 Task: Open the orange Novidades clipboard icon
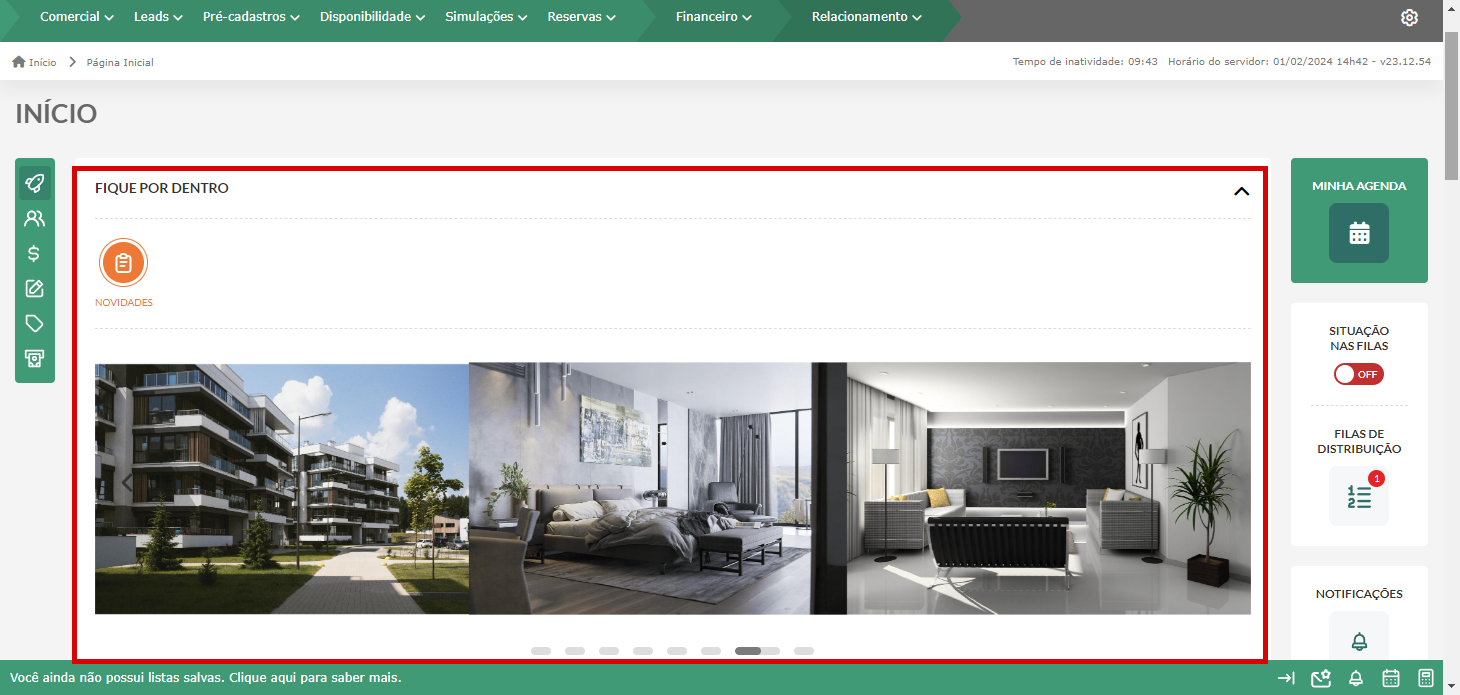click(123, 263)
